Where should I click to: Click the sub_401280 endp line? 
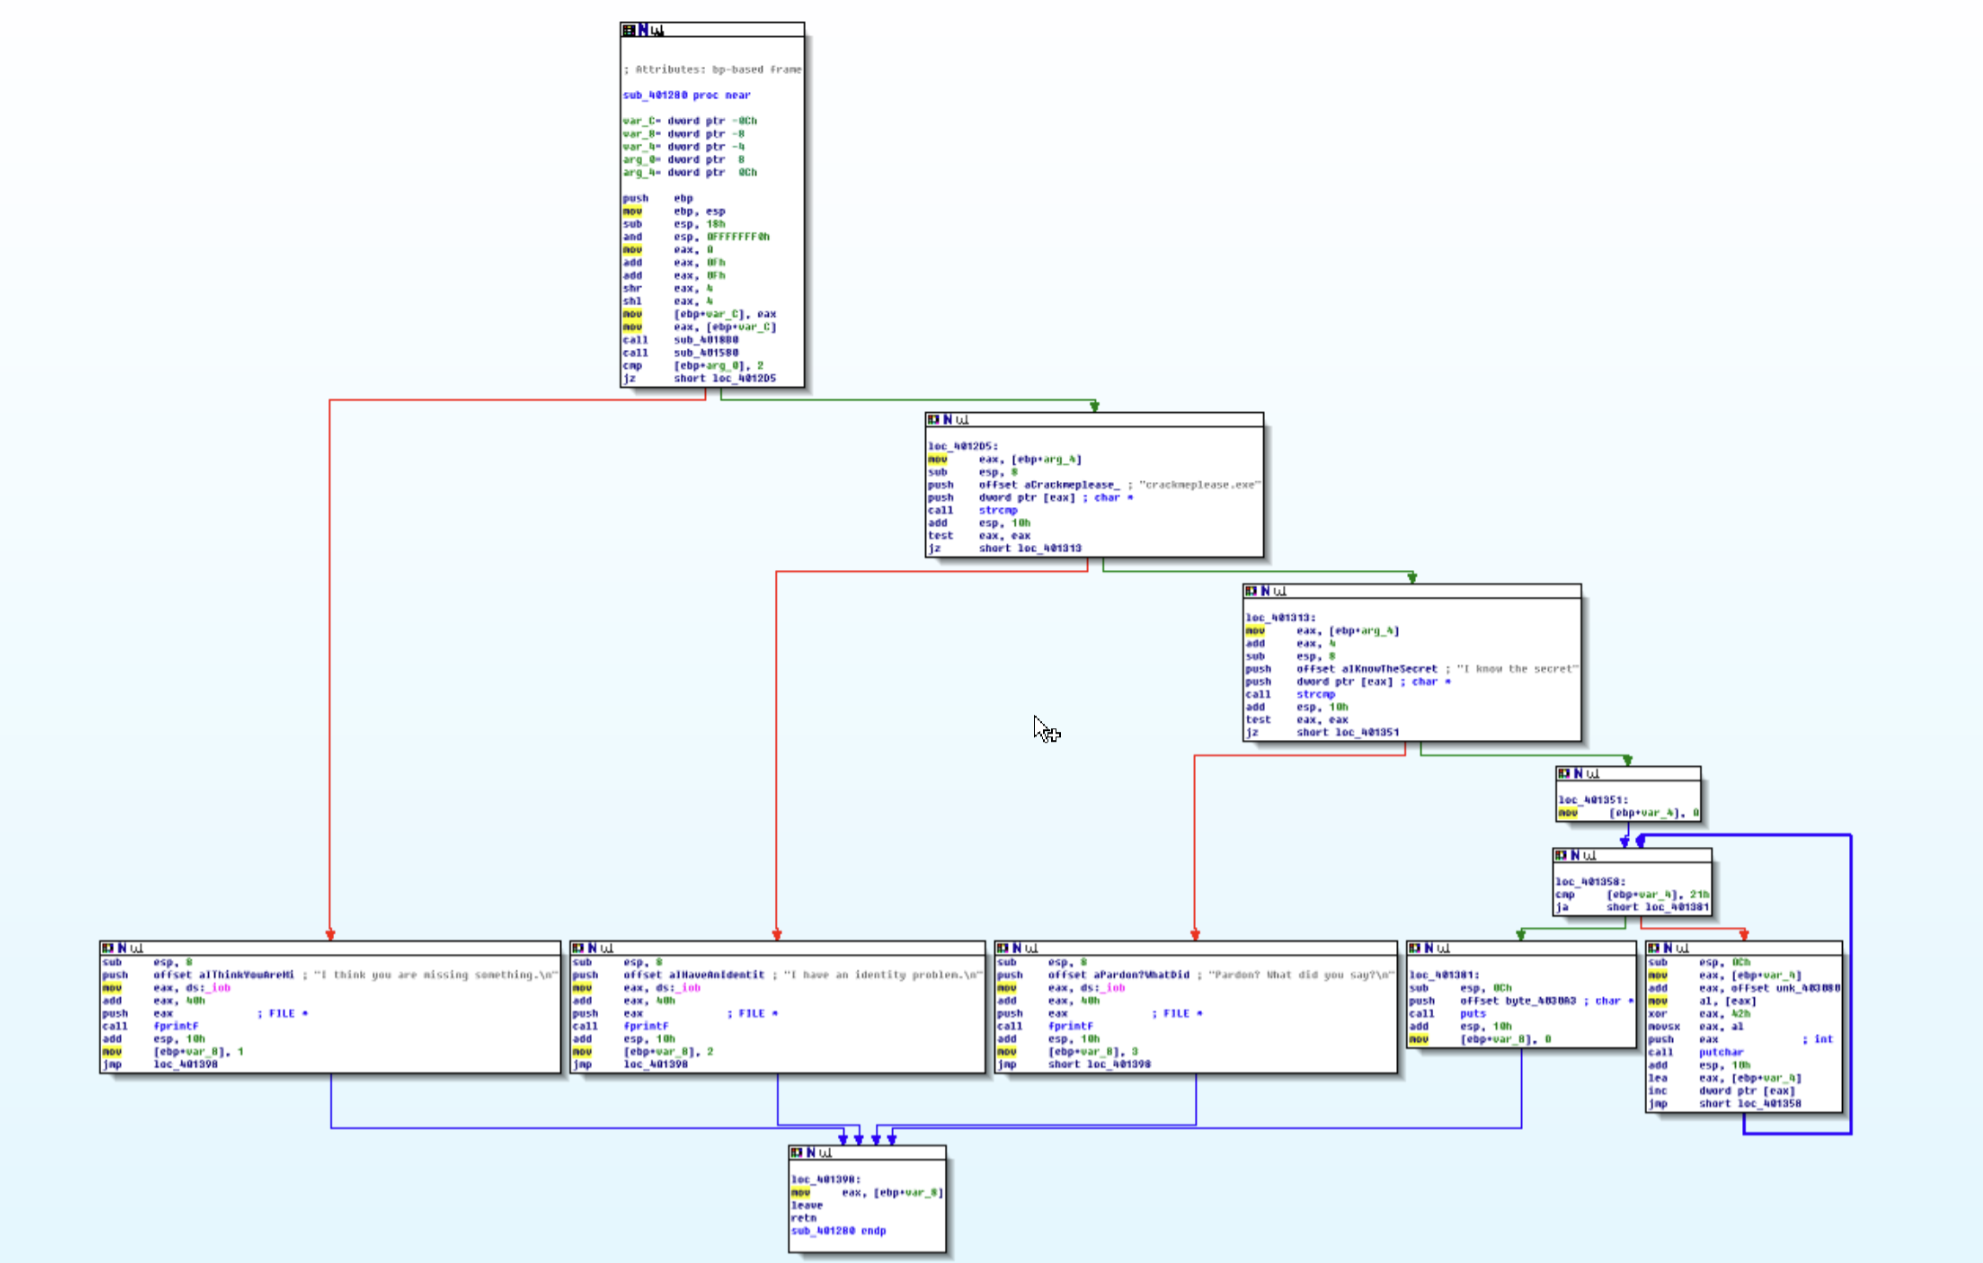838,1231
